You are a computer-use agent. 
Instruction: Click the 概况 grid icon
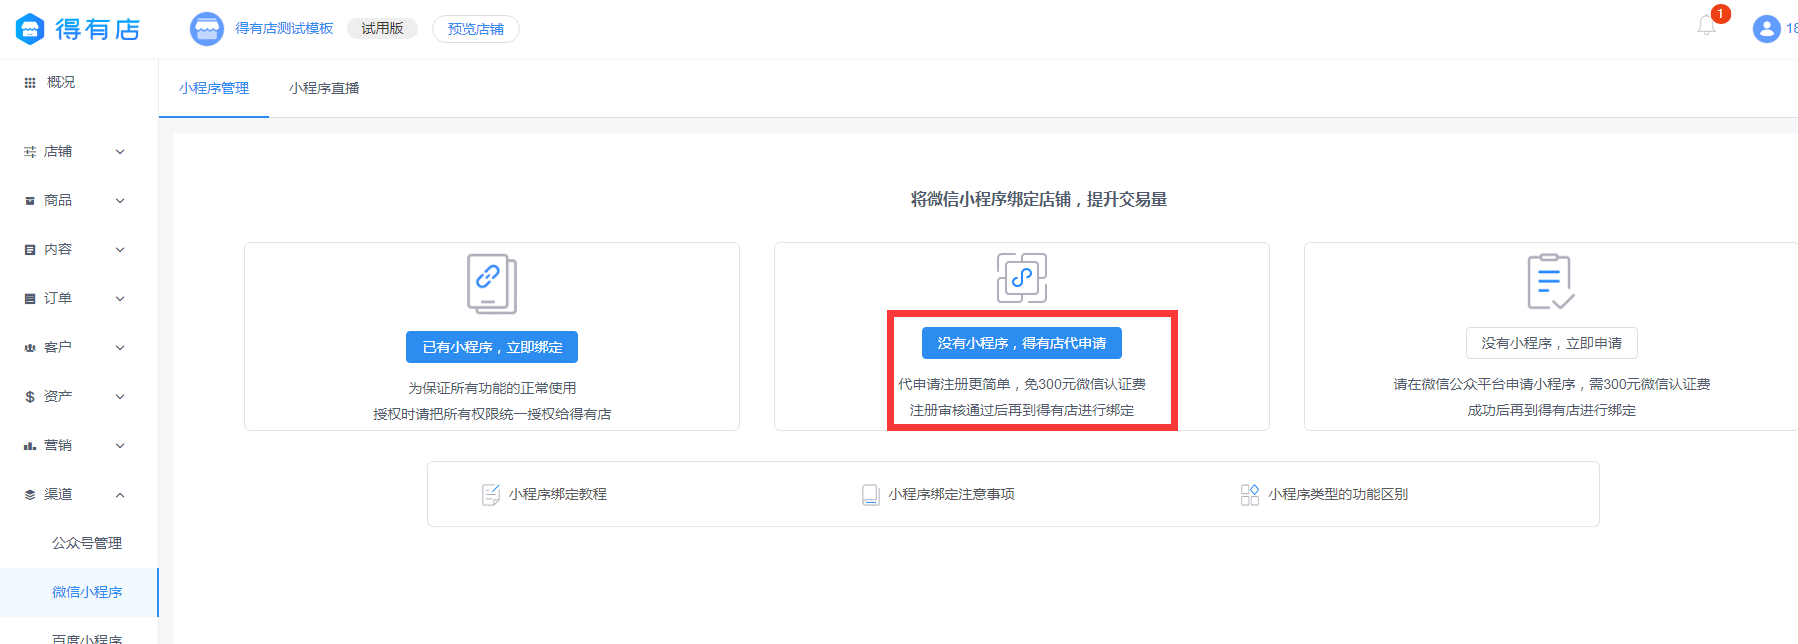pos(30,83)
